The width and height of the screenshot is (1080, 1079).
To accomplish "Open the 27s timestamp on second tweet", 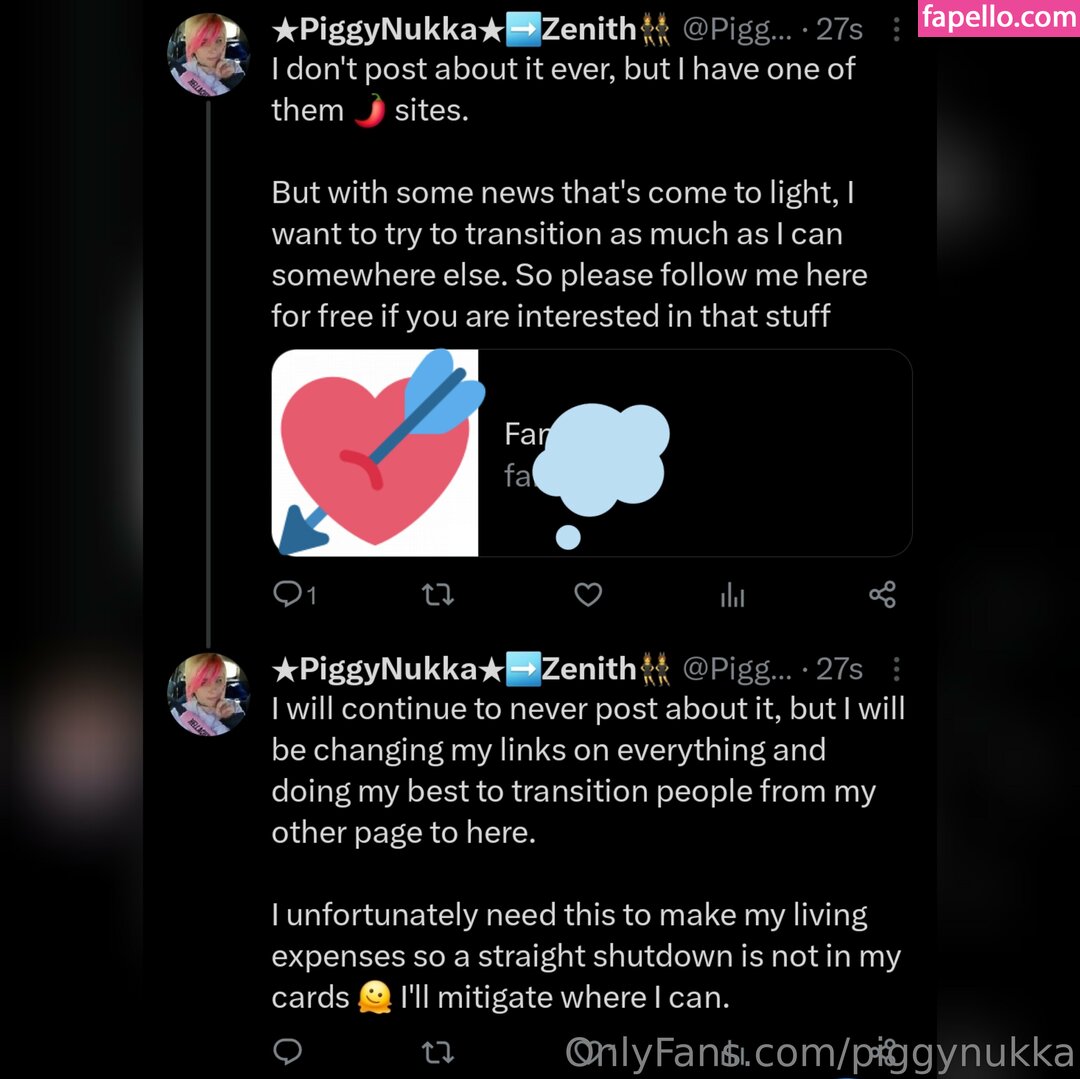I will tap(839, 669).
